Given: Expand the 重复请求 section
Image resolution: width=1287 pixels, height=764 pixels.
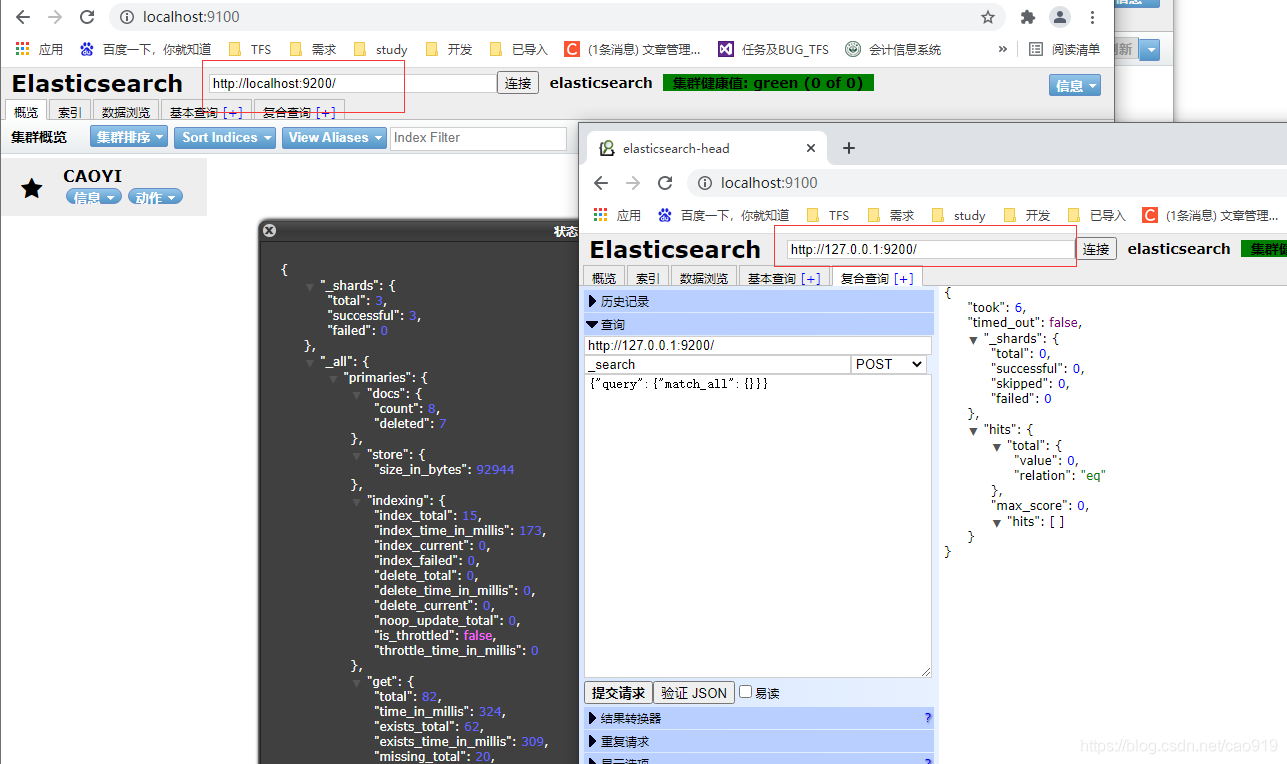Looking at the screenshot, I should 759,741.
